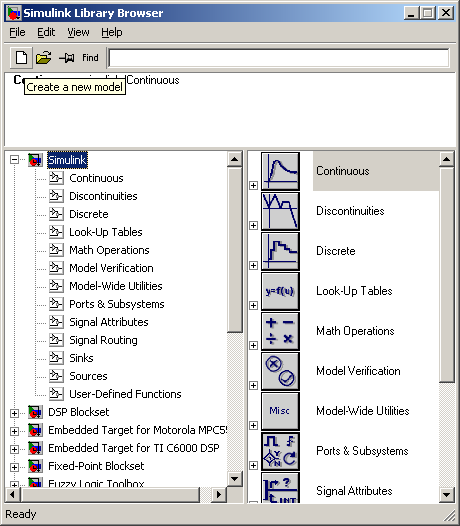Select Signal Attributes in the tree
Image resolution: width=460 pixels, height=526 pixels.
tap(109, 322)
